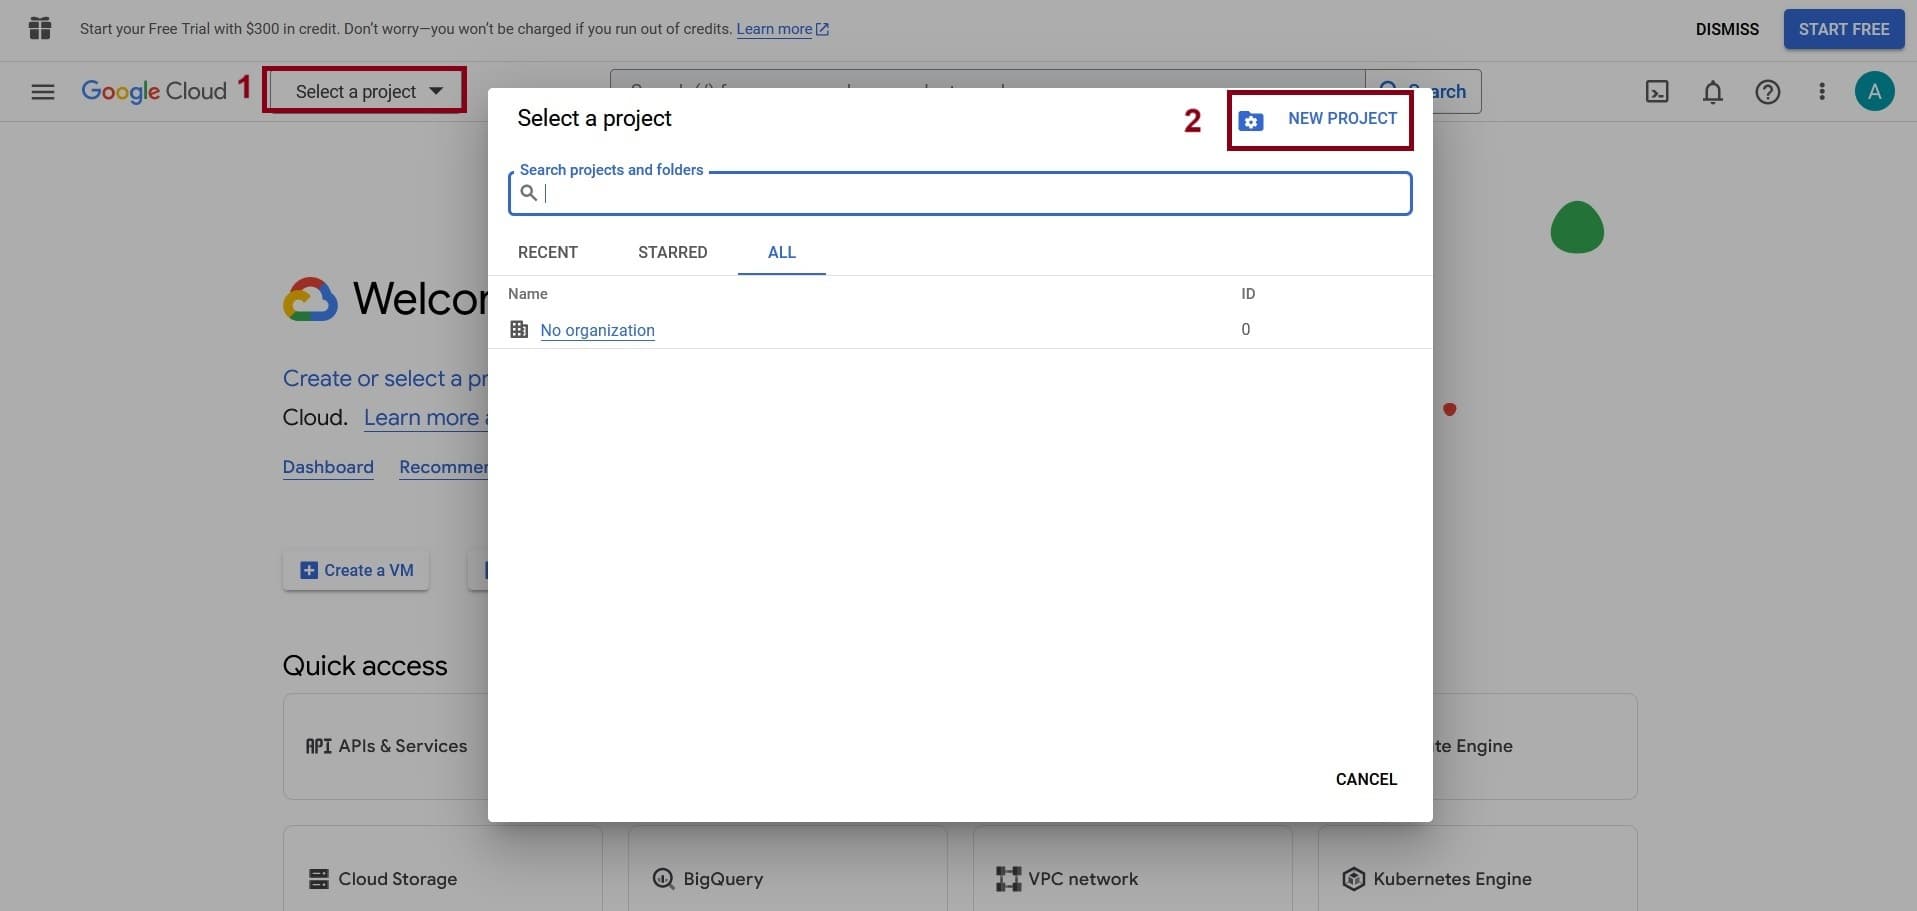Activate Cloud Shell terminal icon
The width and height of the screenshot is (1917, 911).
click(x=1657, y=92)
